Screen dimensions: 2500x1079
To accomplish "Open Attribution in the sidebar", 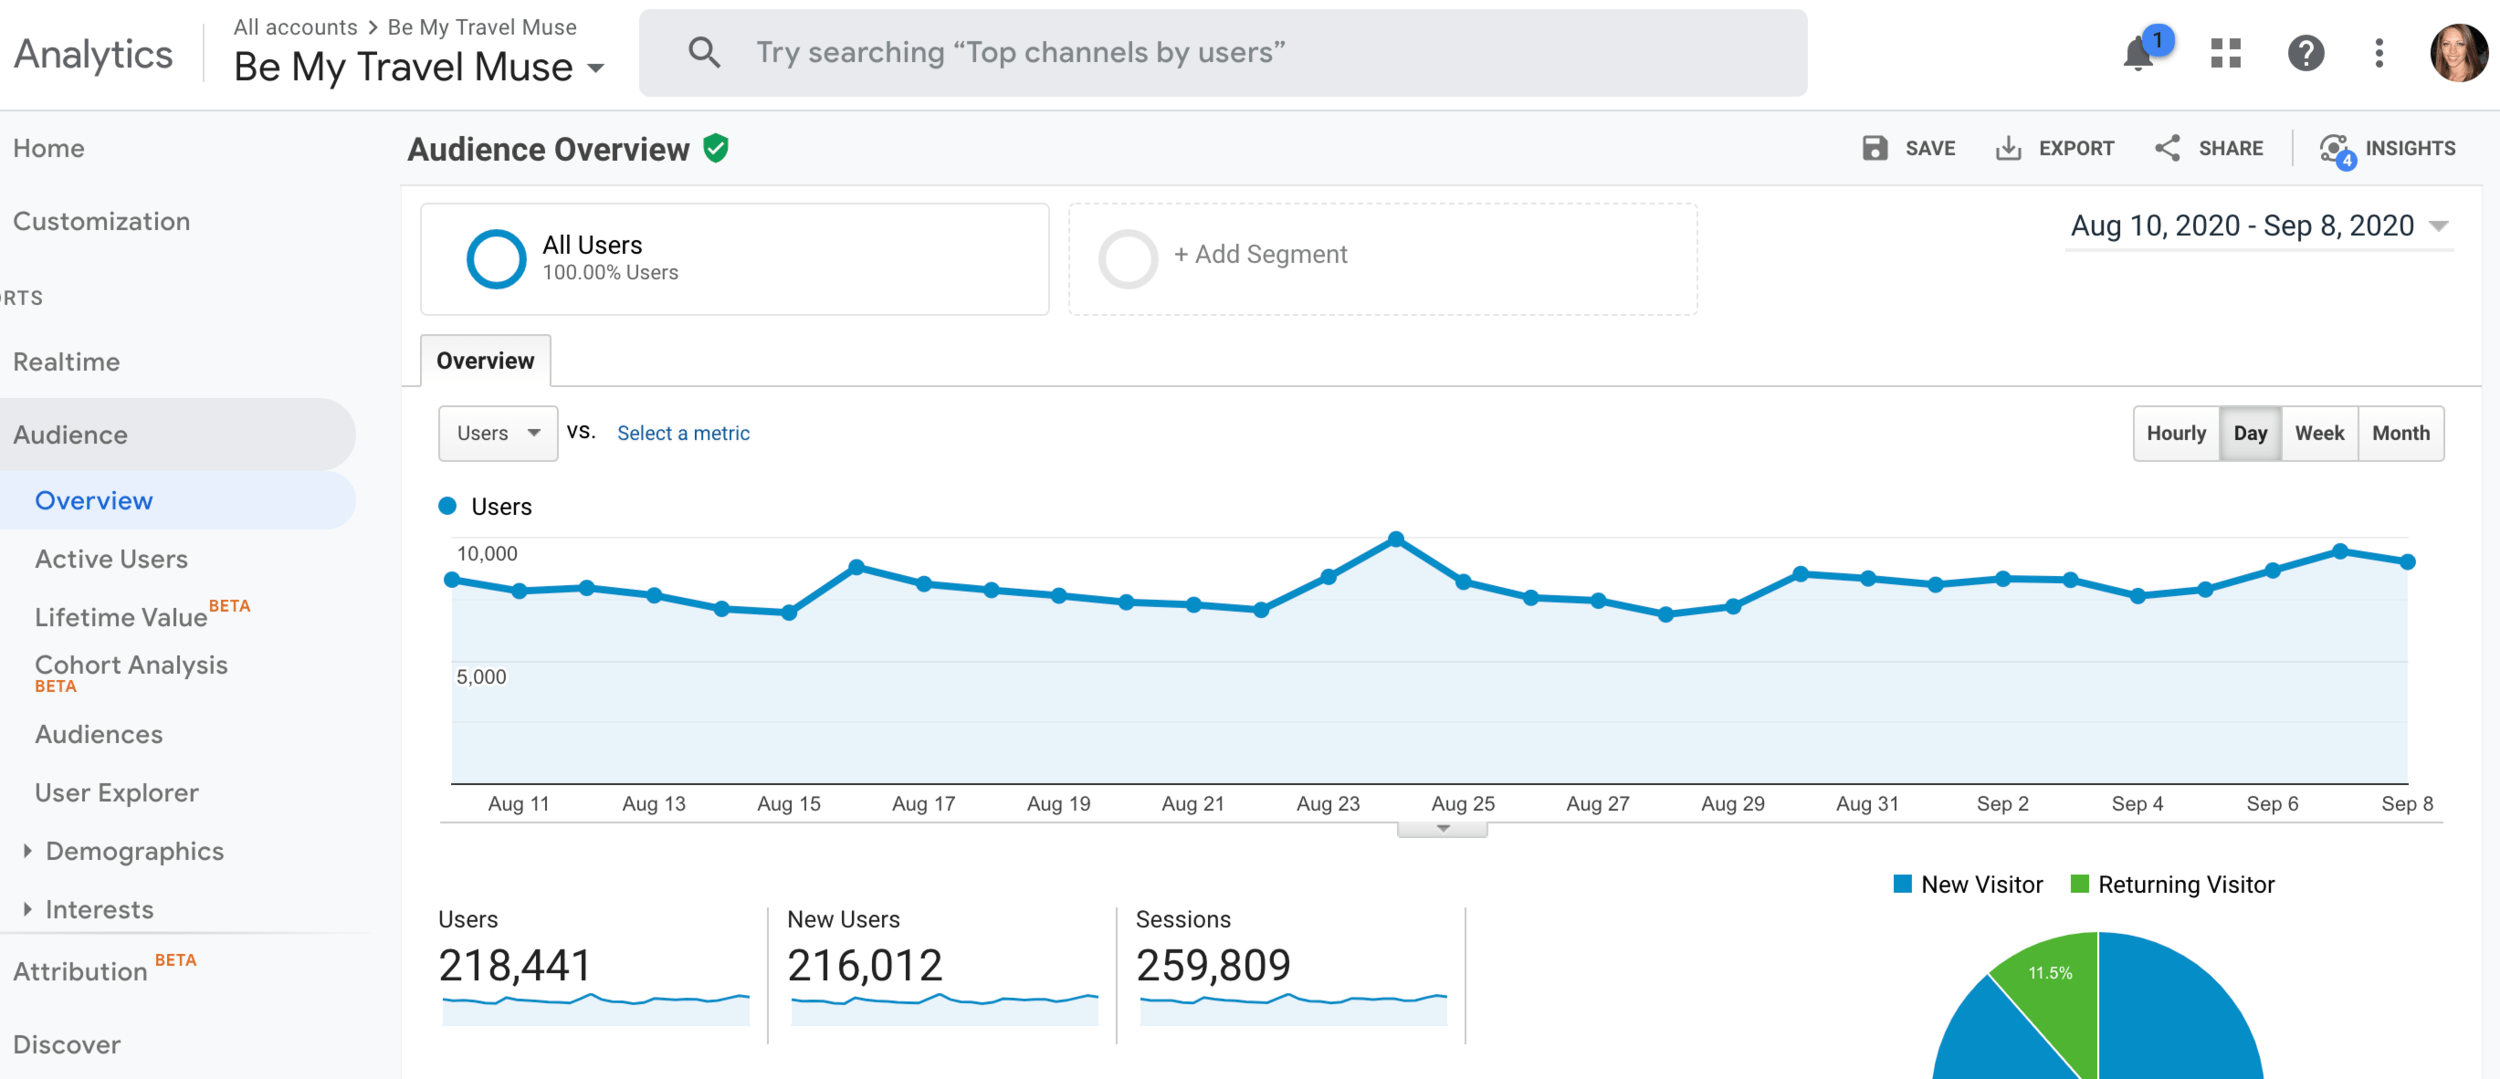I will coord(80,970).
